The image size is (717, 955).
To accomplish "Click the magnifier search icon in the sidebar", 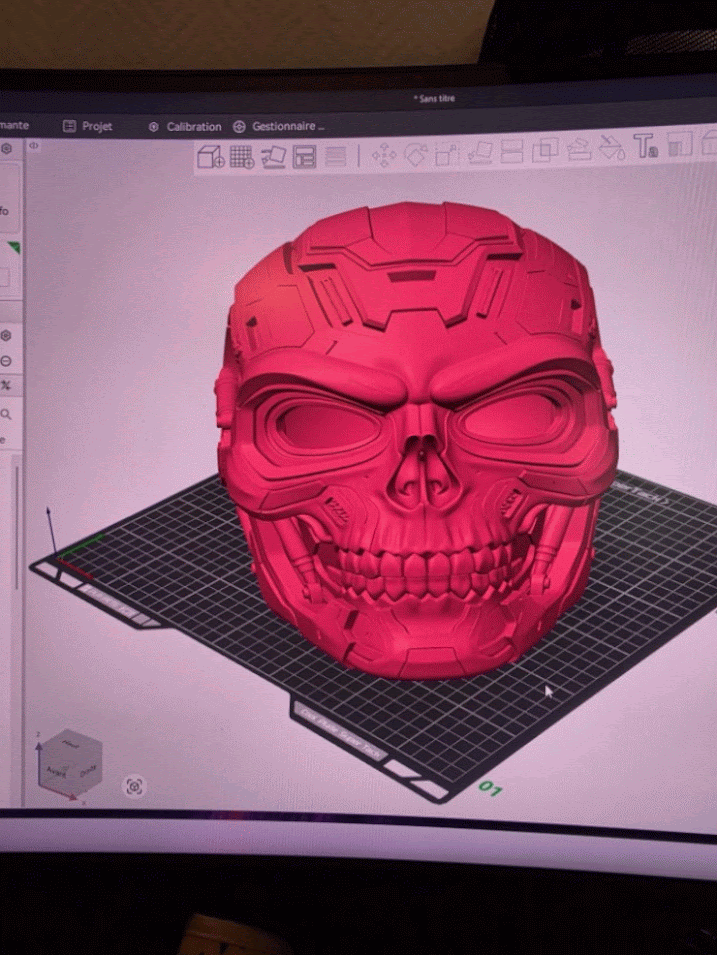I will pos(6,414).
